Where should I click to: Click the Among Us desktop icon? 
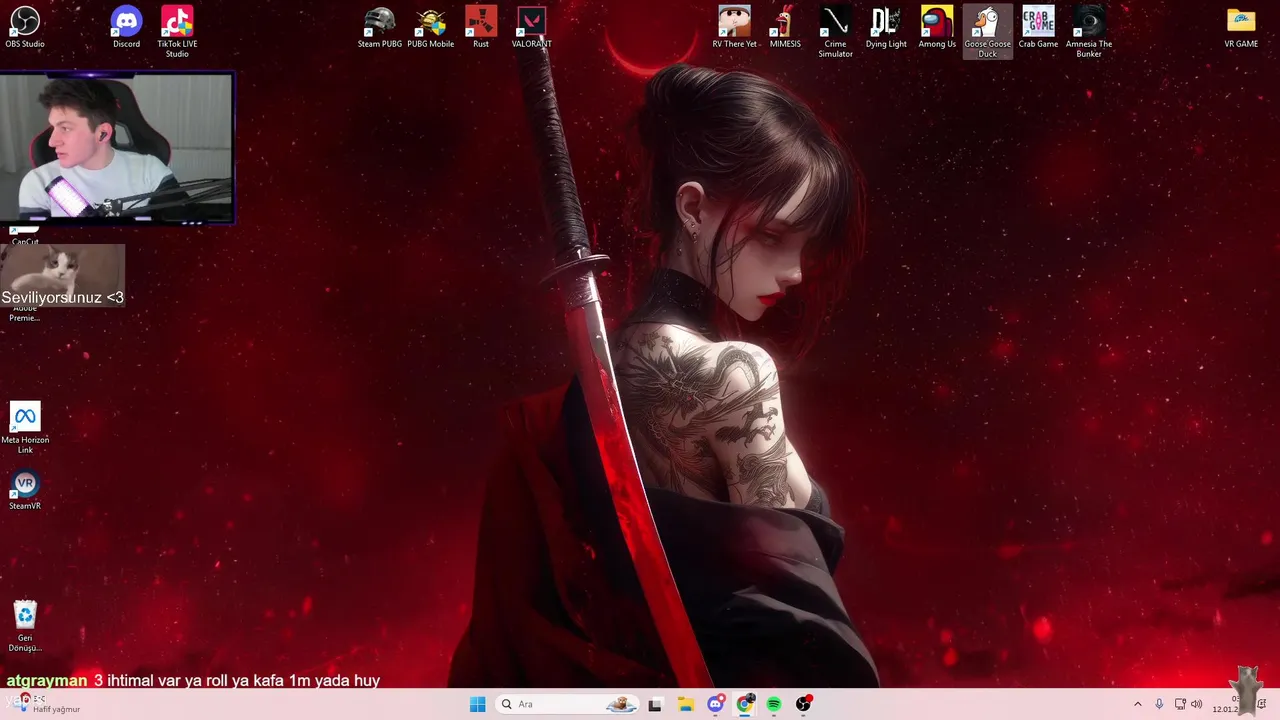click(937, 28)
